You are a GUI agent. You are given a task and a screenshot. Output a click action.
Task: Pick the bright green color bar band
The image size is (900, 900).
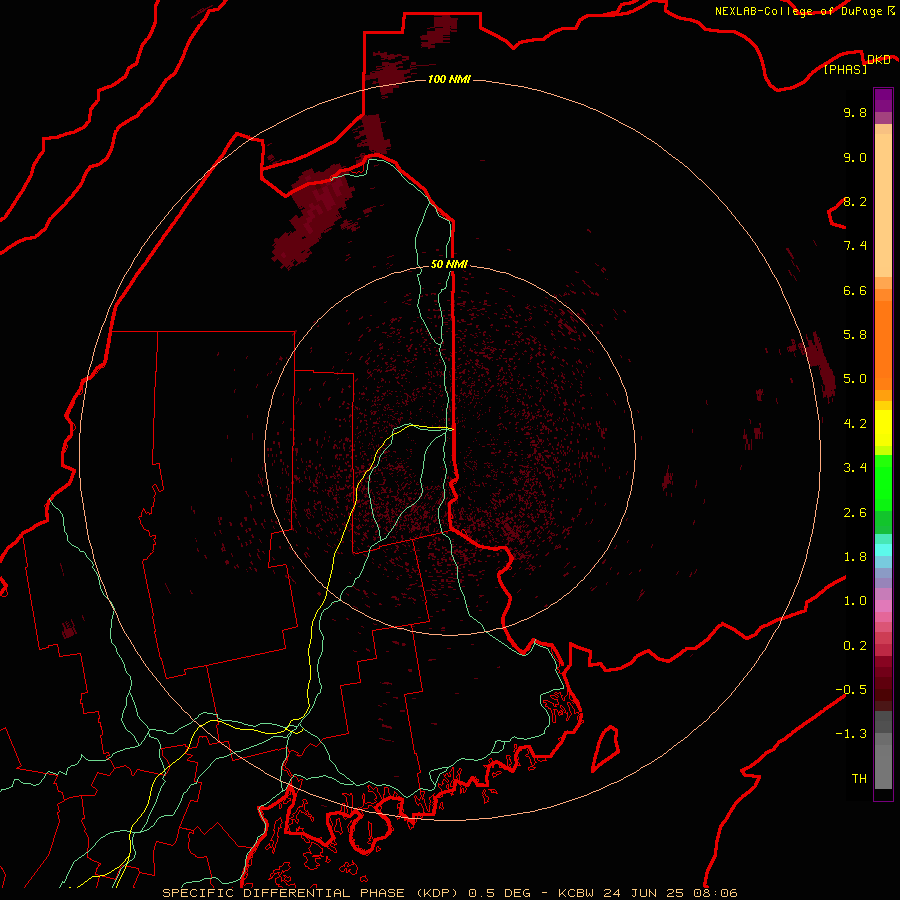[x=883, y=483]
